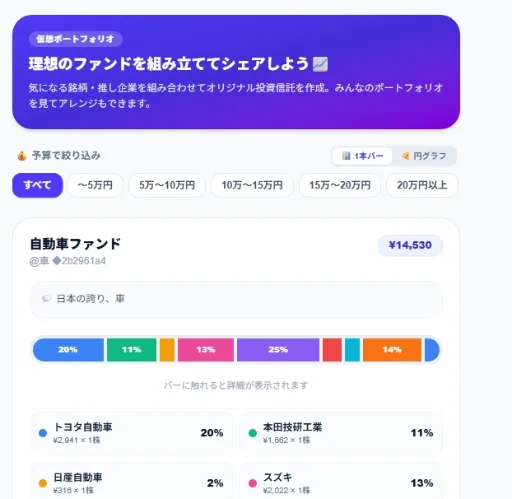Image resolution: width=512 pixels, height=499 pixels.
Task: Click the blue 20% bar segment
Action: [x=68, y=350]
